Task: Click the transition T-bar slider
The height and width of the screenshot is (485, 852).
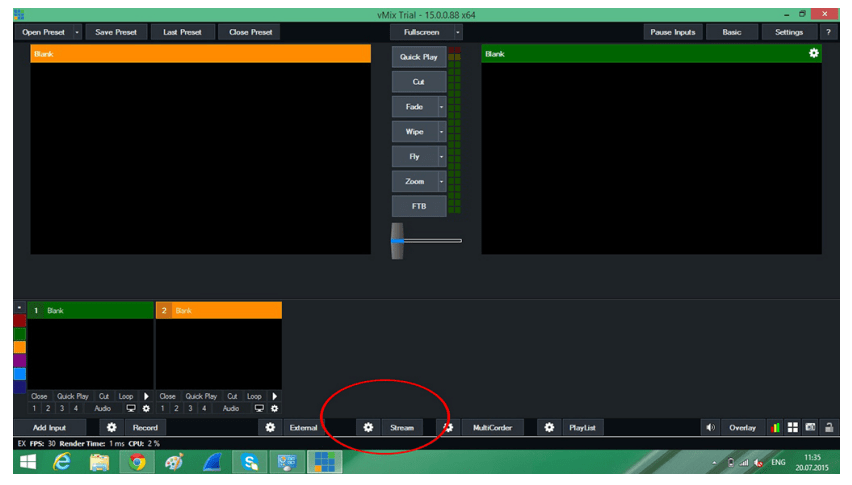Action: coord(397,241)
